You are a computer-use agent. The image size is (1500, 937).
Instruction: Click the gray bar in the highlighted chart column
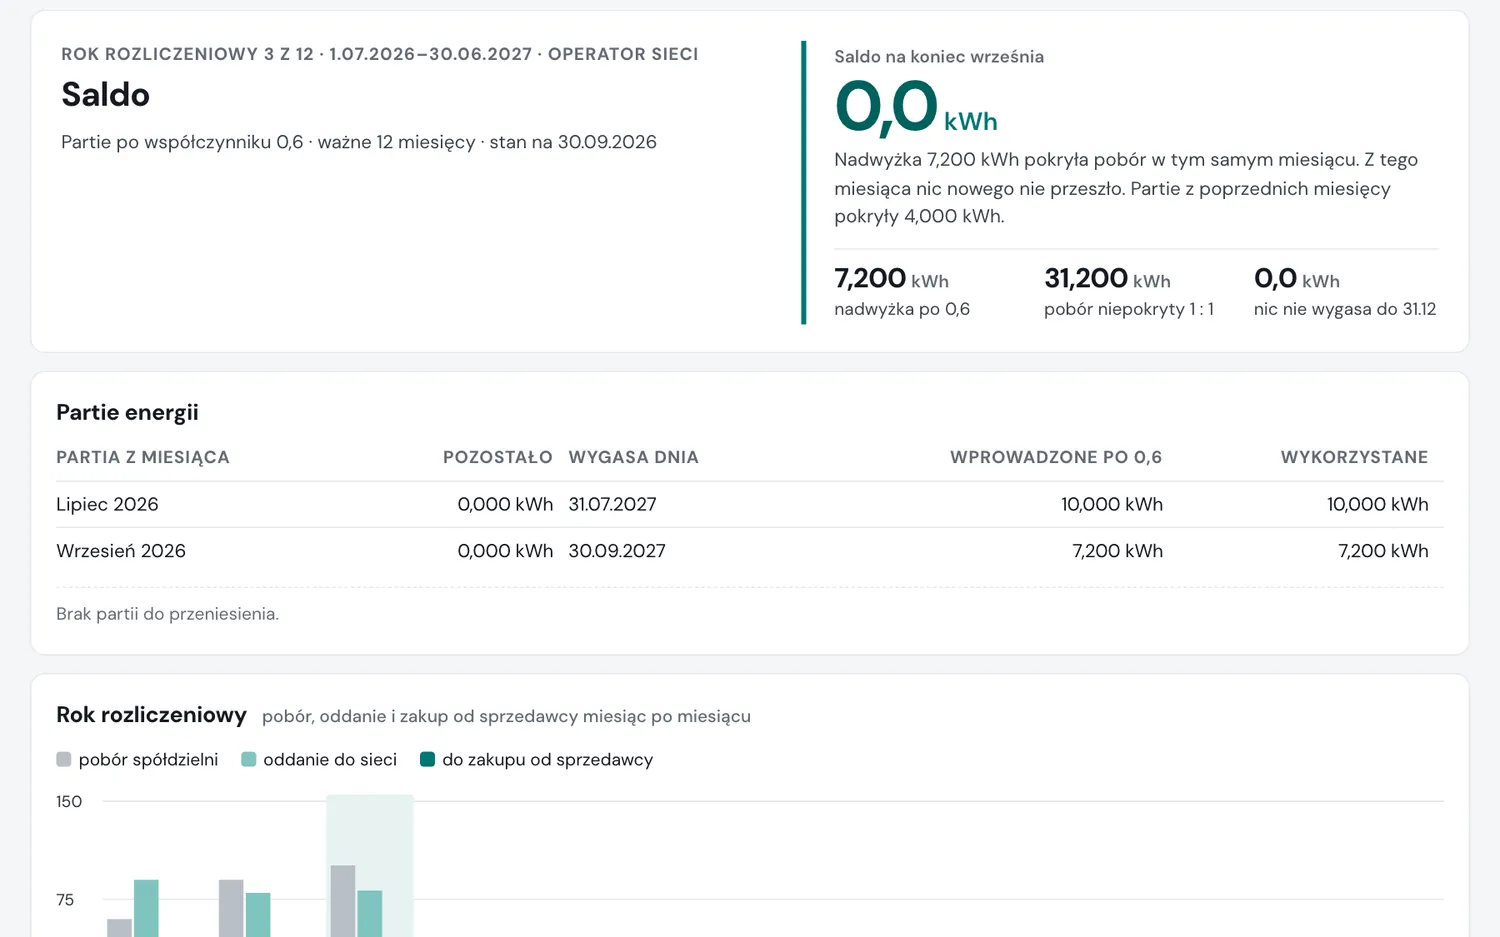point(343,901)
